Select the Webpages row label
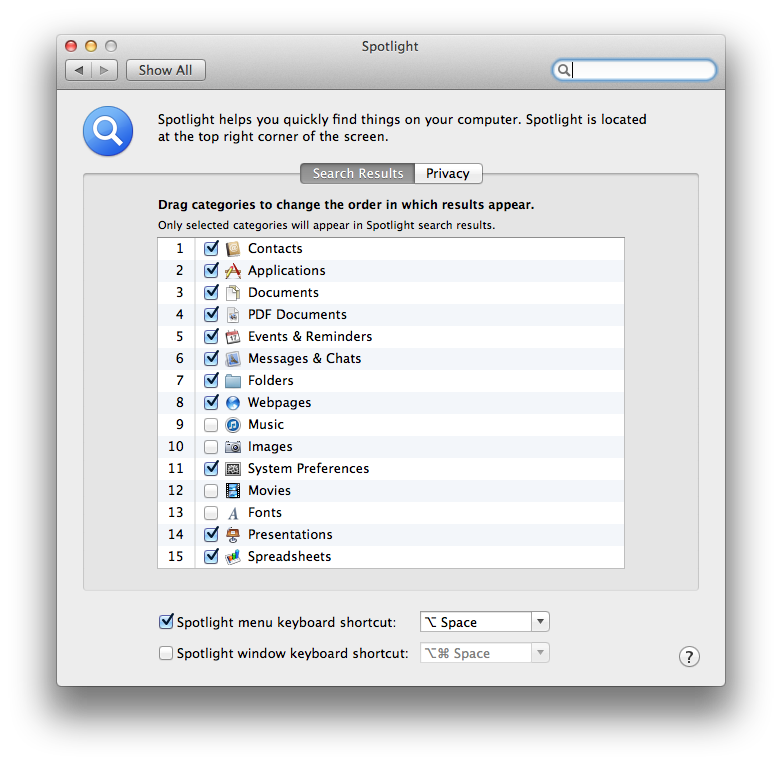 point(279,403)
